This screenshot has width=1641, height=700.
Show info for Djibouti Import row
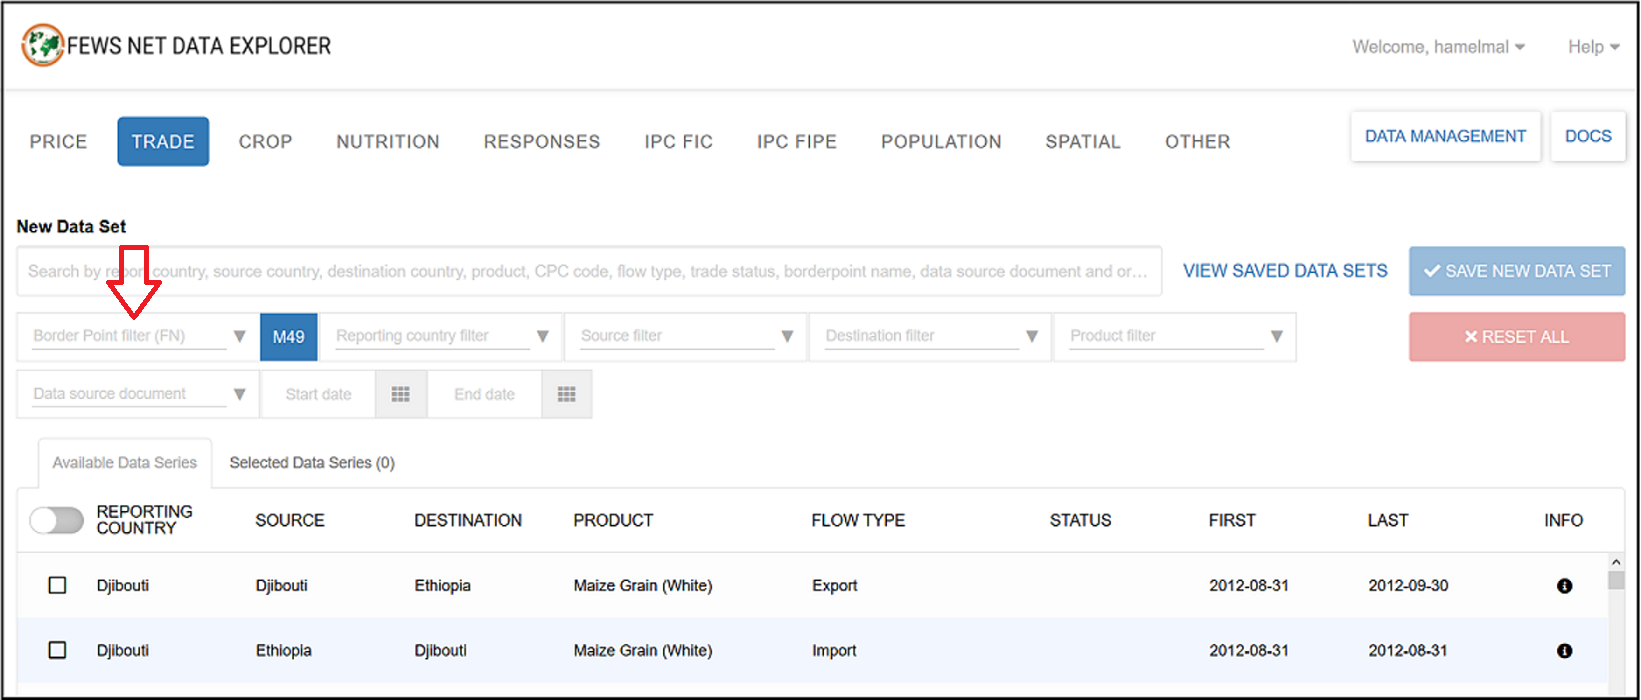coord(1564,651)
